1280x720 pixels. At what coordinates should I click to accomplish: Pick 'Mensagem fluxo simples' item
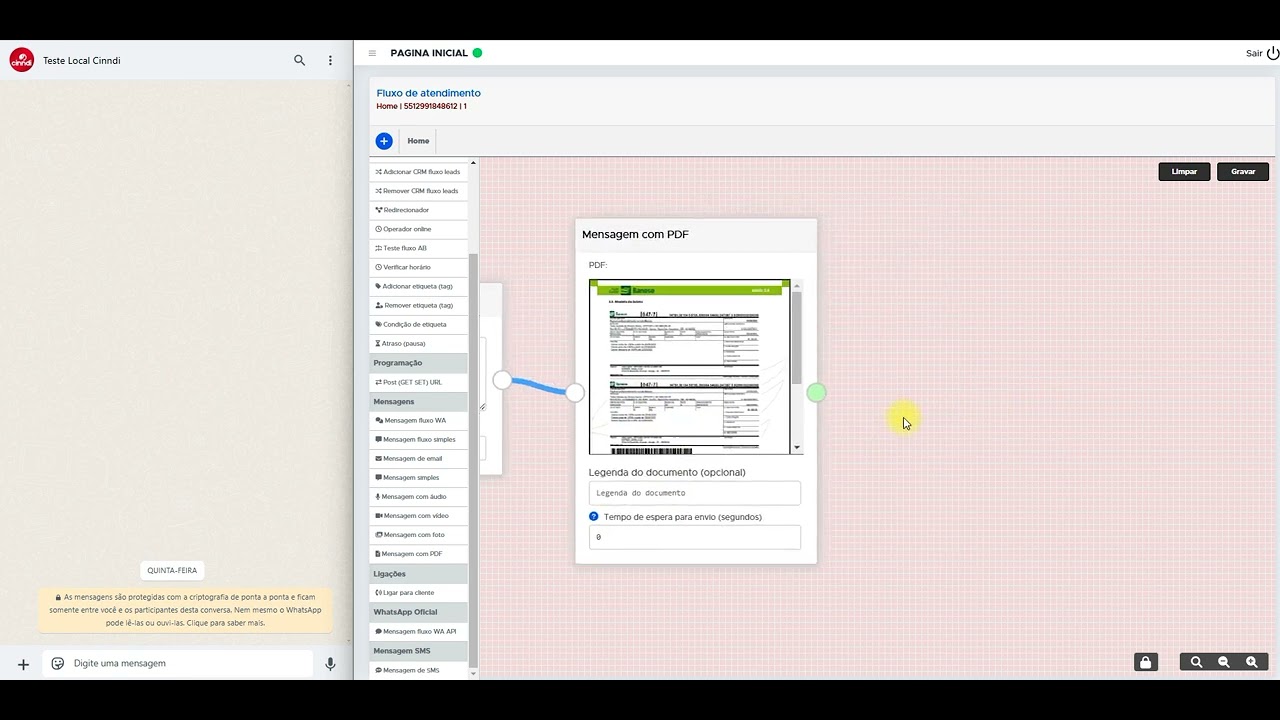(418, 439)
